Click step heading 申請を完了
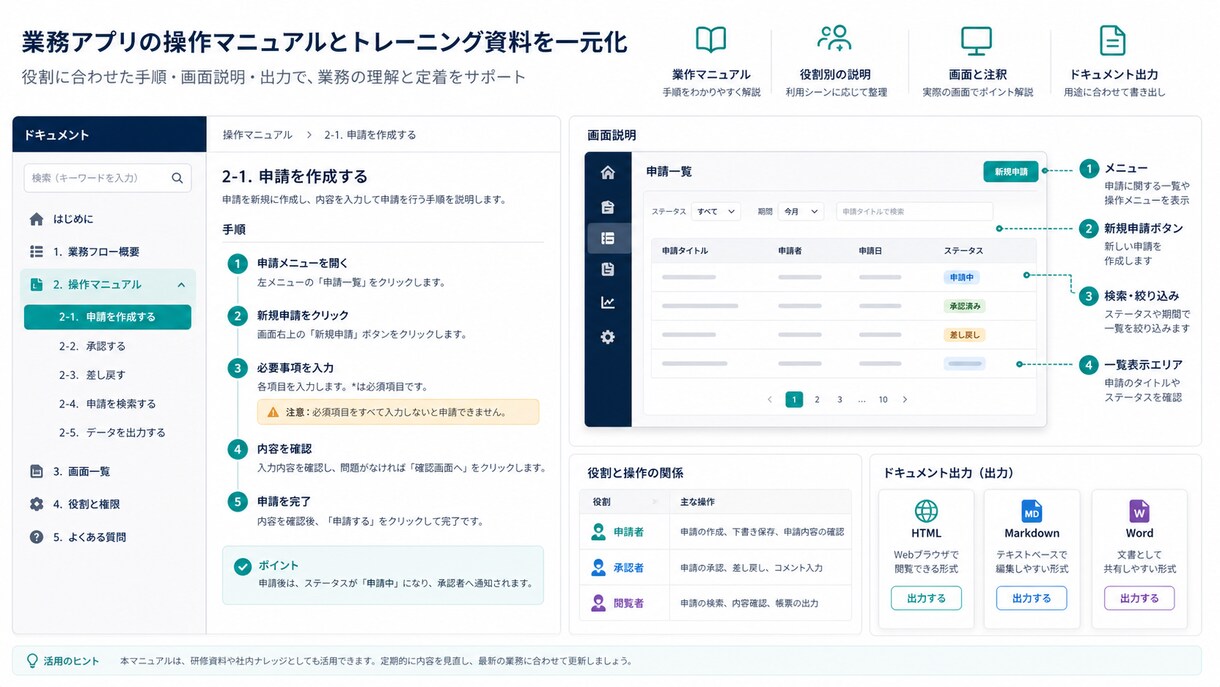This screenshot has width=1220, height=687. click(284, 501)
